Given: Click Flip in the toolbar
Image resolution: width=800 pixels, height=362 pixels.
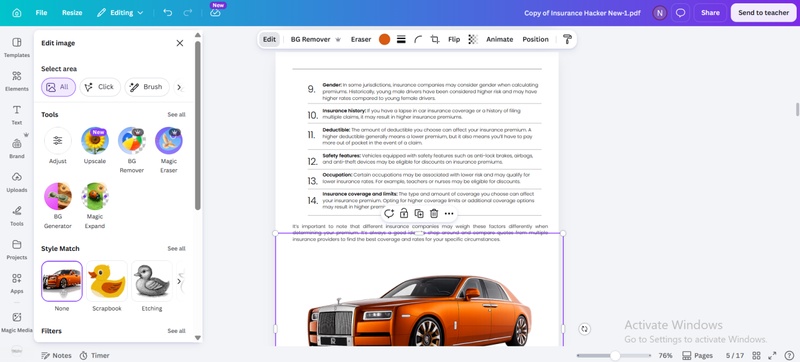Looking at the screenshot, I should coord(454,39).
